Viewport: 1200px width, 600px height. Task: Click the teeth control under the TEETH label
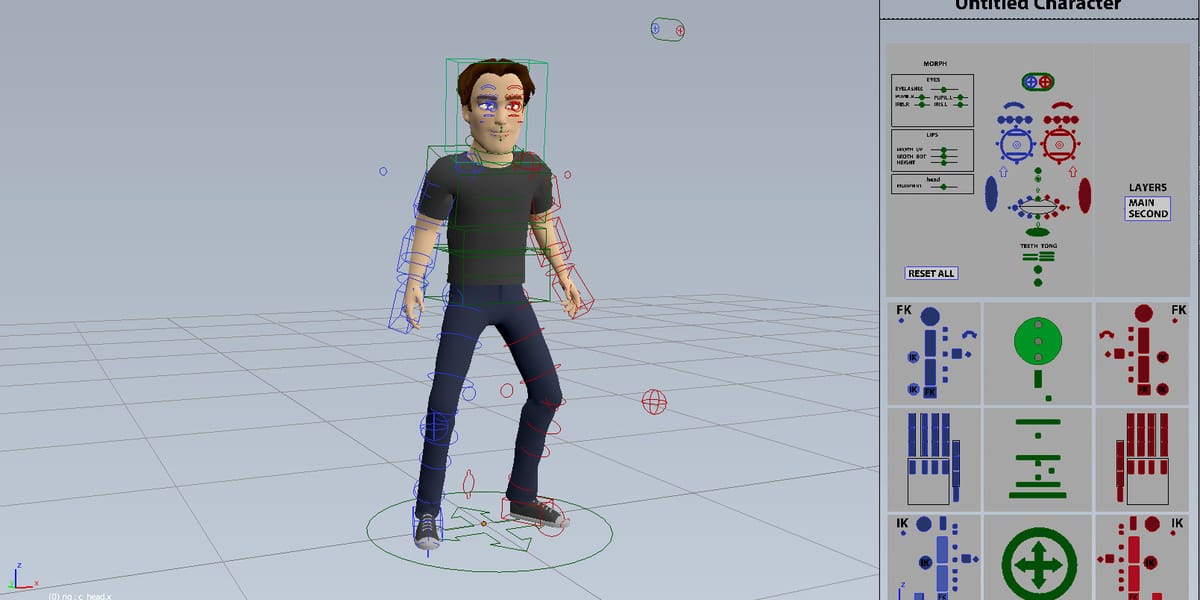[x=1030, y=256]
